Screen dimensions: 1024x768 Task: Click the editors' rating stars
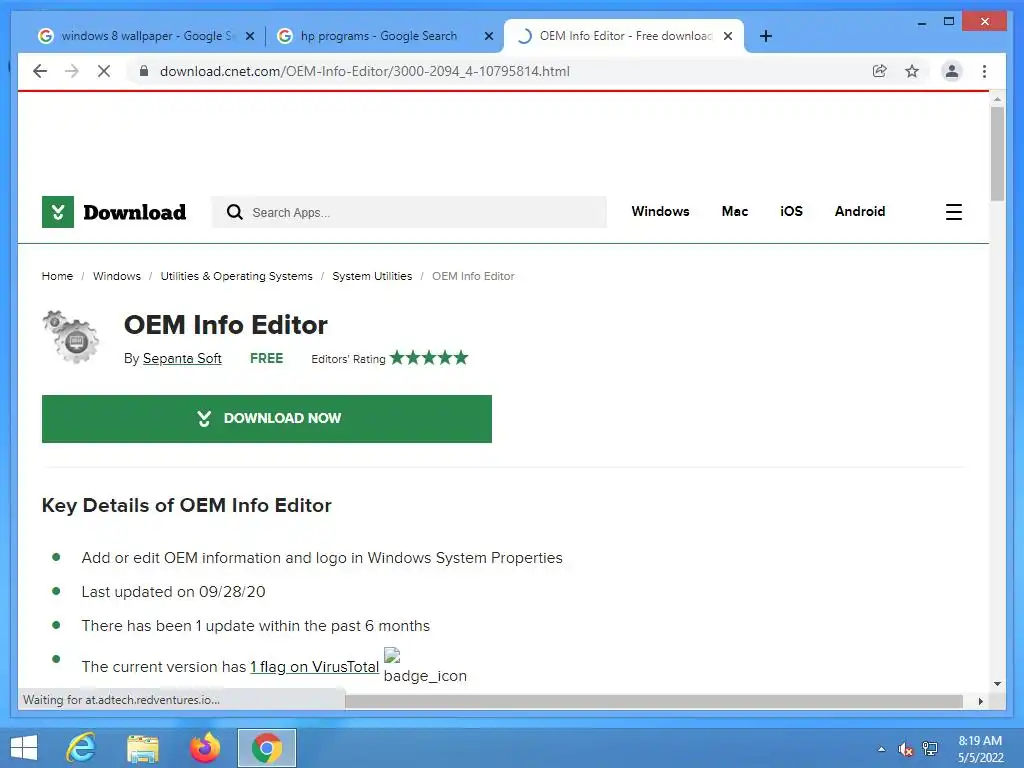[x=429, y=358]
